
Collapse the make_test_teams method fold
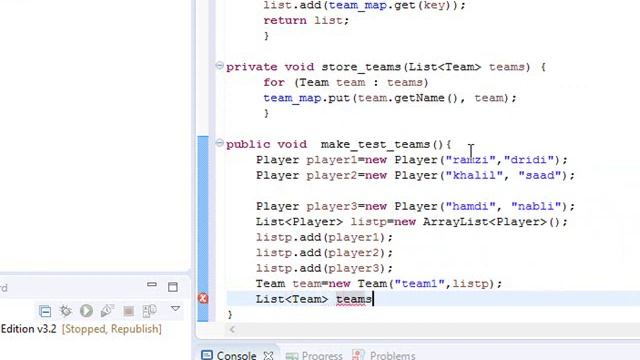(x=220, y=143)
